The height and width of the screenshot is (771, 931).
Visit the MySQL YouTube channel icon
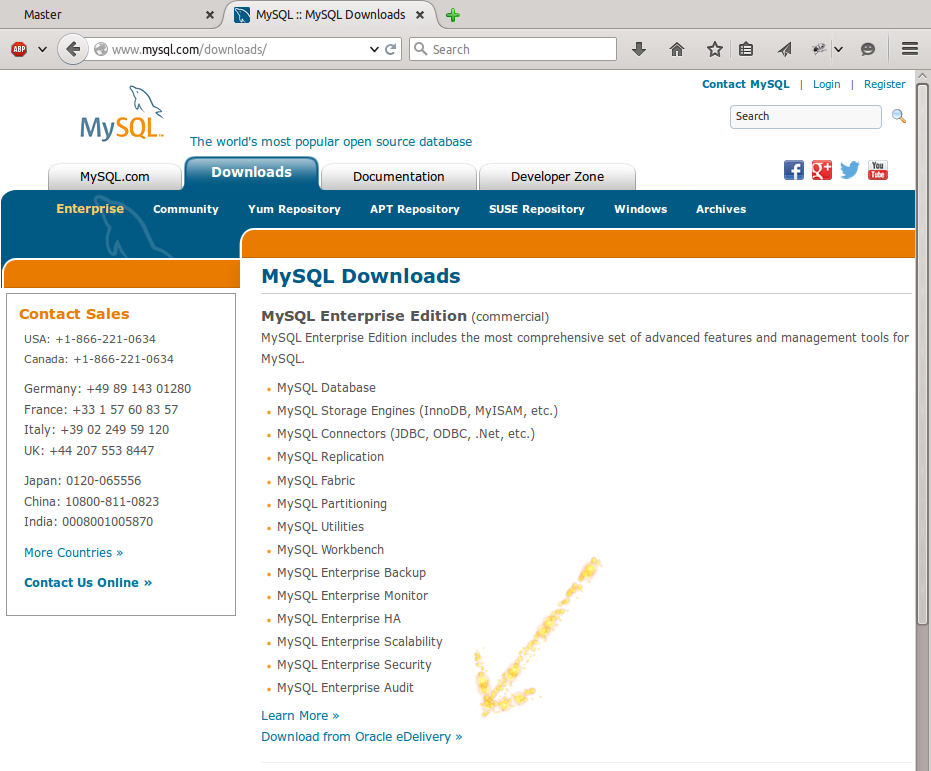click(878, 170)
